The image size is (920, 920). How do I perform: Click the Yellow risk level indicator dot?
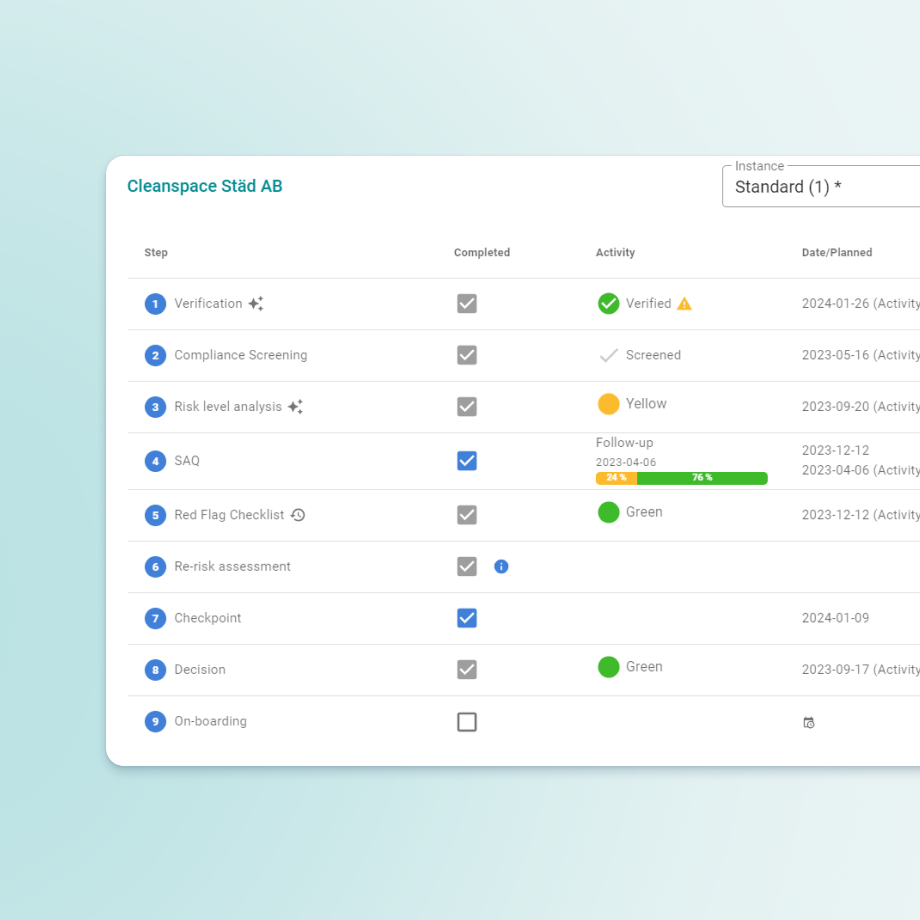click(608, 404)
